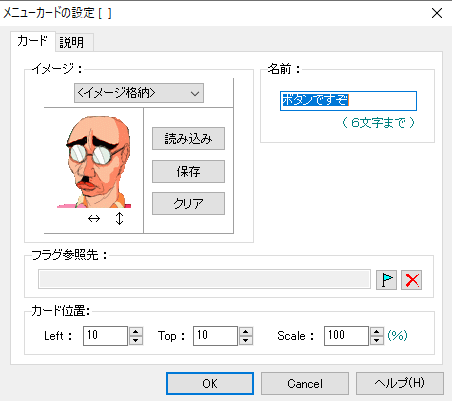This screenshot has height=401, width=452.
Task: Click the flag reference picker icon
Action: pos(386,280)
